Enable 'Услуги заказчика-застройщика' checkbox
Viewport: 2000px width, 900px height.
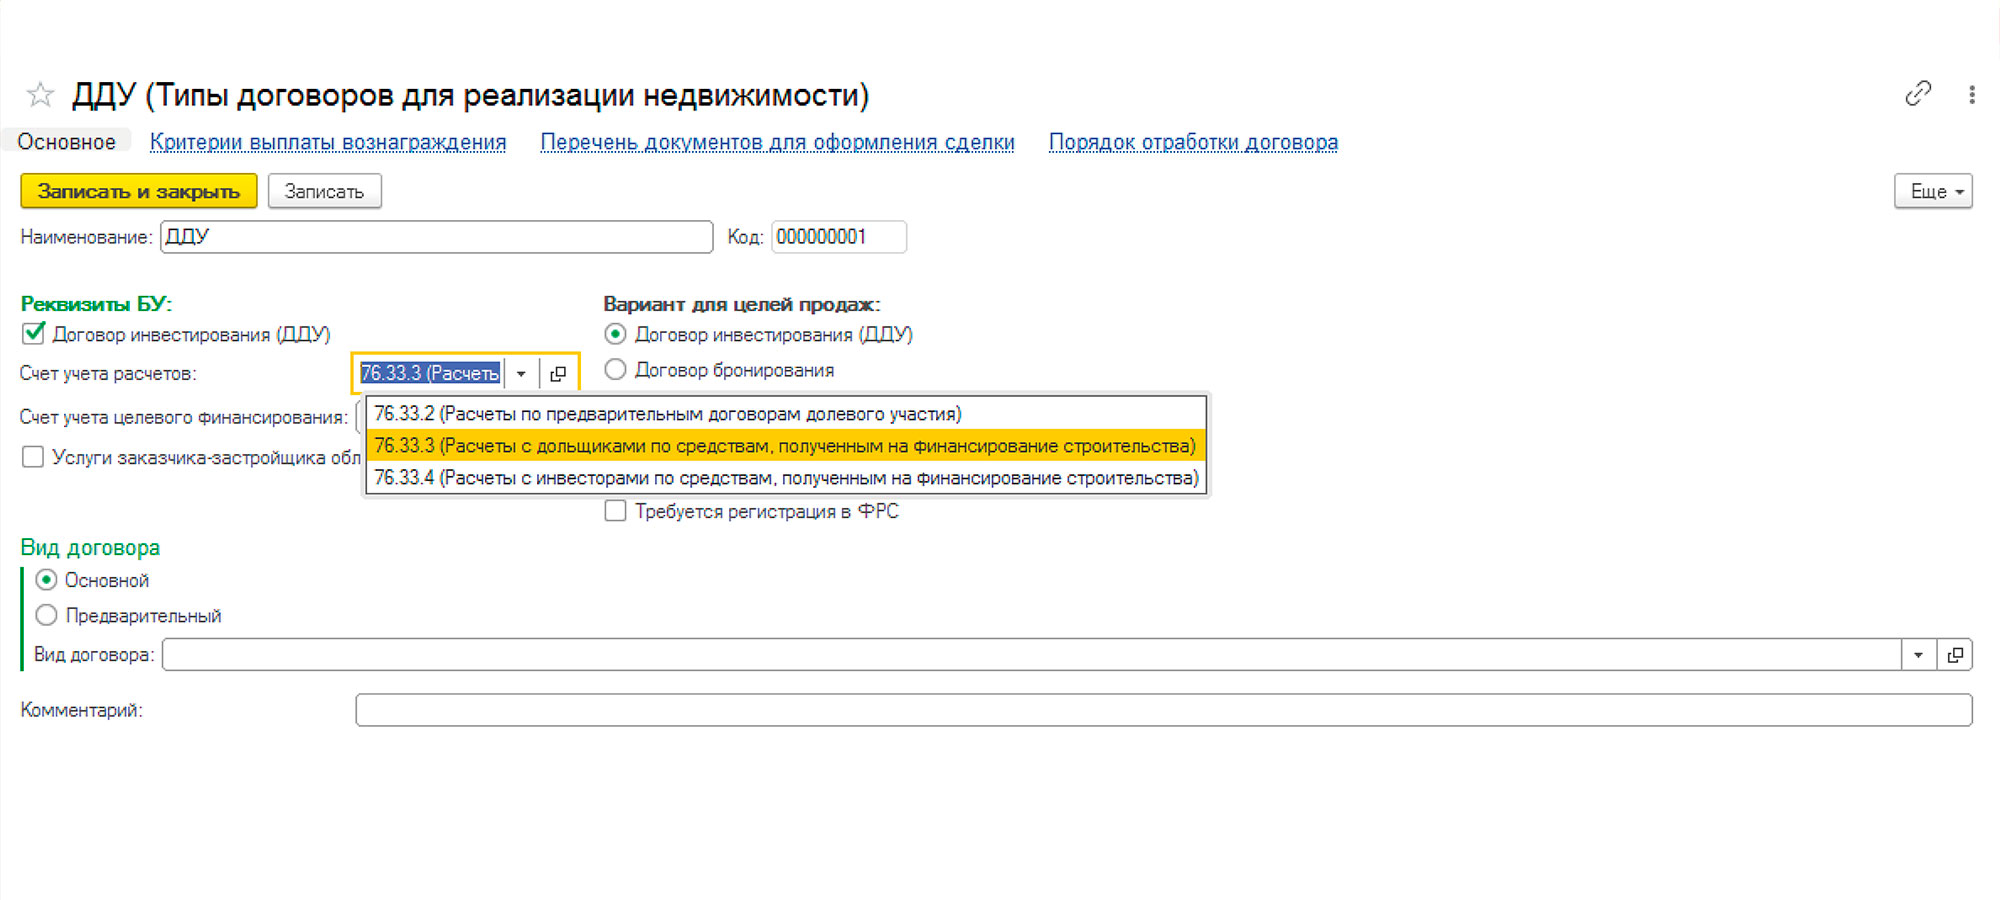(x=33, y=457)
